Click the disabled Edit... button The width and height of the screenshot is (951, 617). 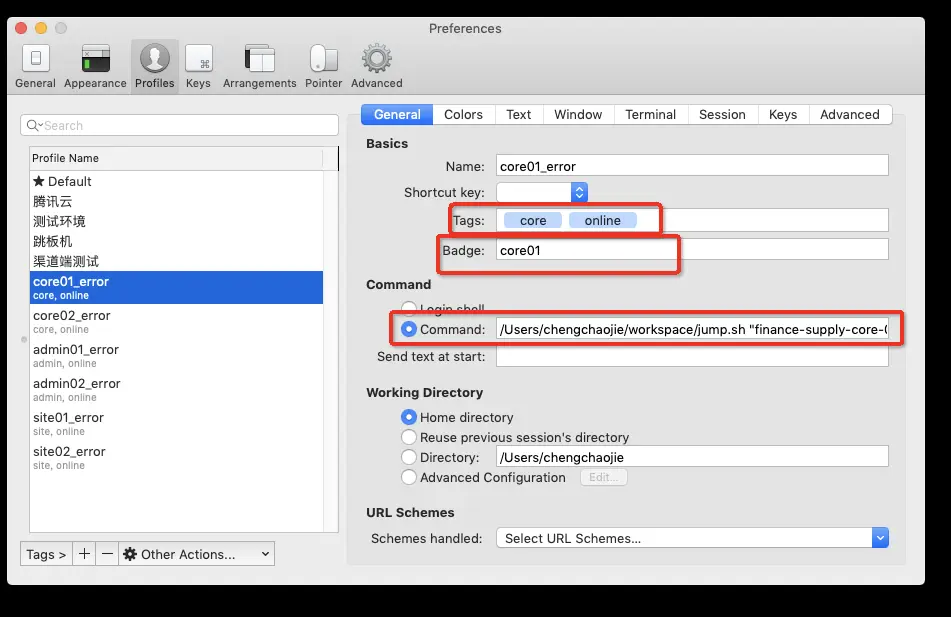603,477
